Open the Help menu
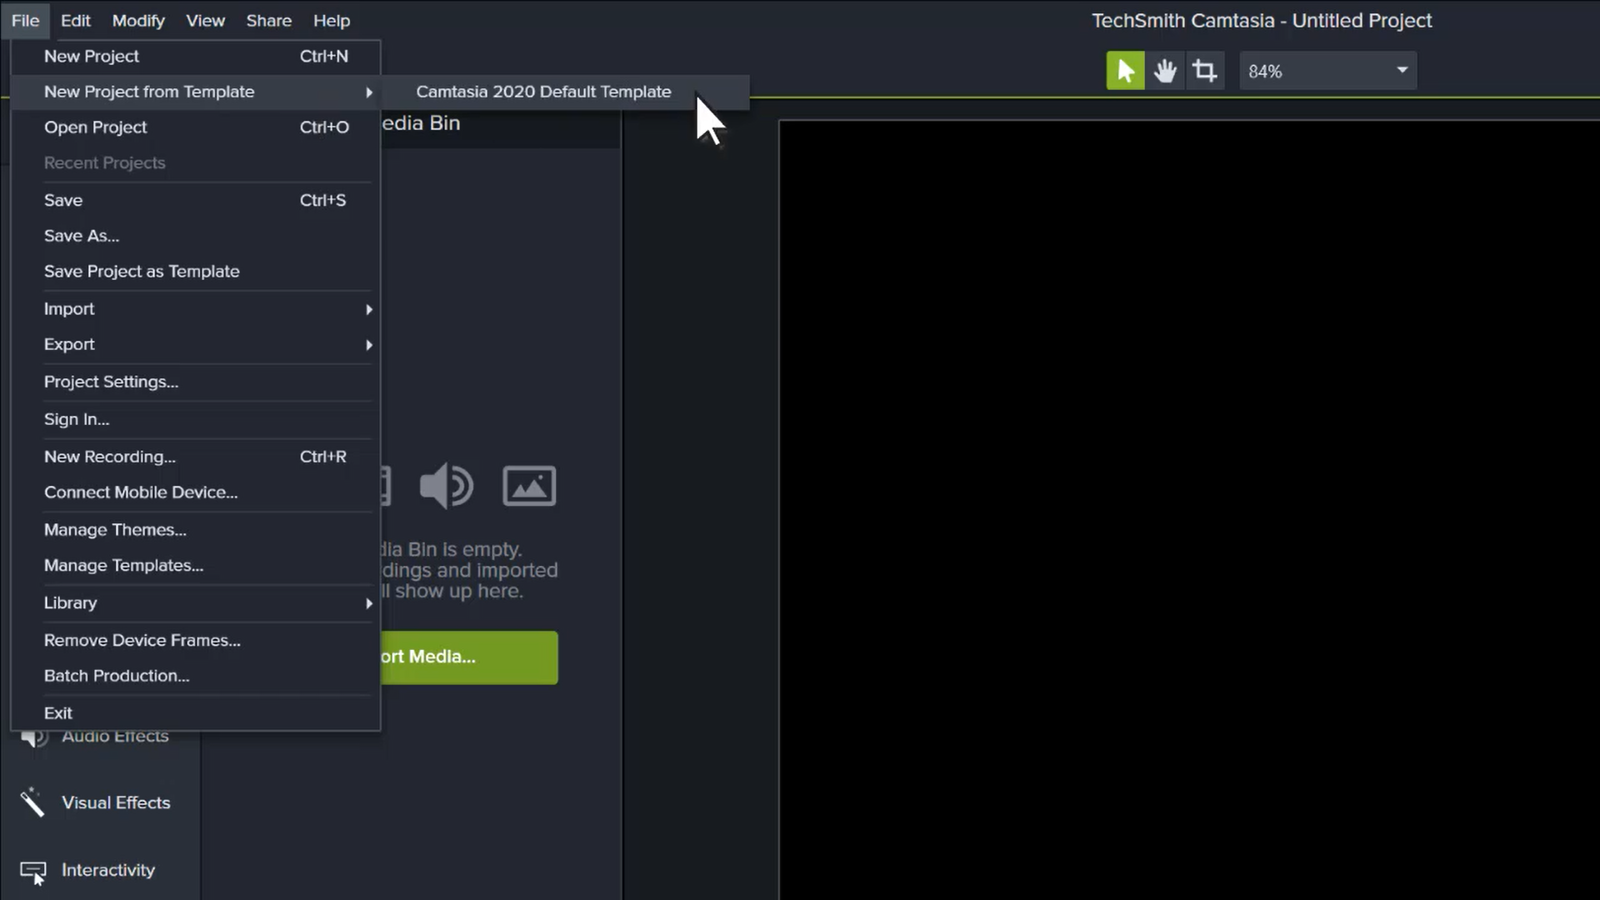Screen dimensions: 1600x900 pos(331,20)
